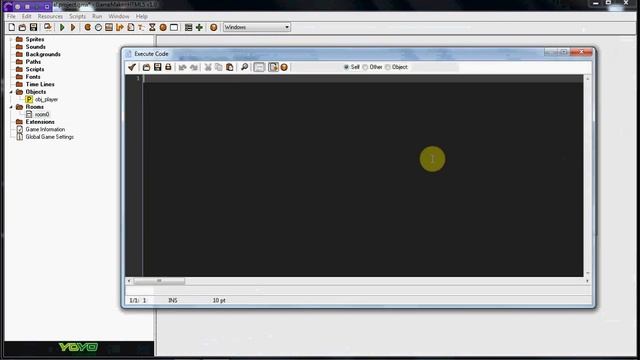This screenshot has height=360, width=640.
Task: Create a new sprite (pacman icon)
Action: click(x=87, y=27)
